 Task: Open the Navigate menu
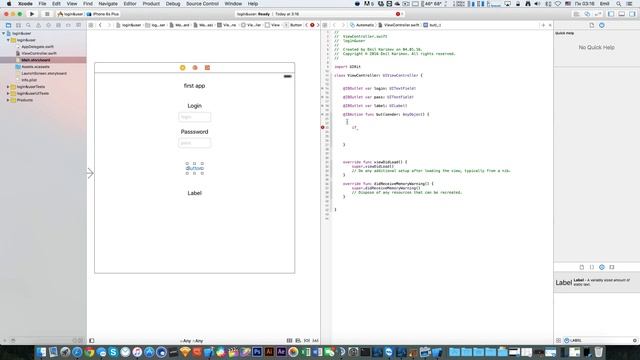(108, 4)
